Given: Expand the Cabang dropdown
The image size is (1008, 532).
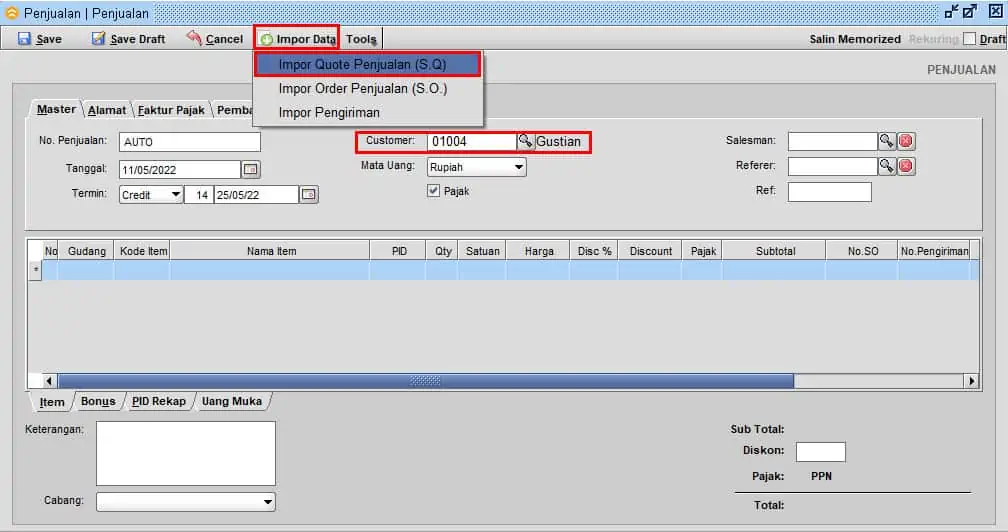Looking at the screenshot, I should point(268,501).
